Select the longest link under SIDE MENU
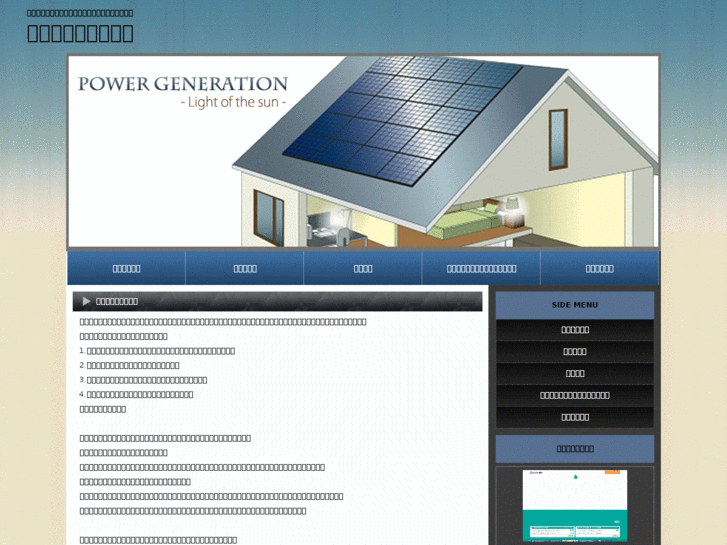Image resolution: width=727 pixels, height=545 pixels. tap(575, 395)
